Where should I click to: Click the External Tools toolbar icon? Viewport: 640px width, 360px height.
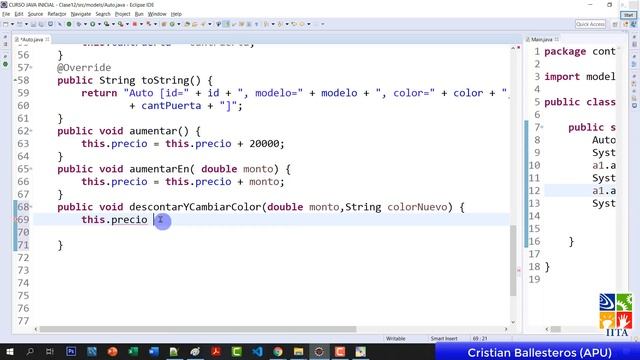(120, 24)
